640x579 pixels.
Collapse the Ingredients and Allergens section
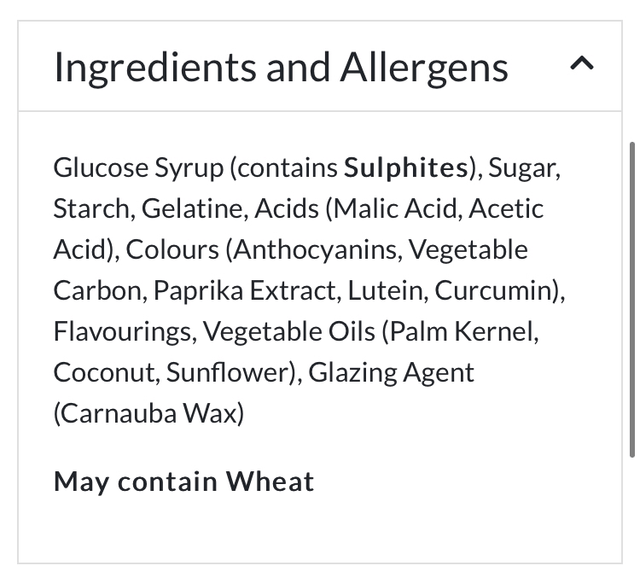click(581, 64)
